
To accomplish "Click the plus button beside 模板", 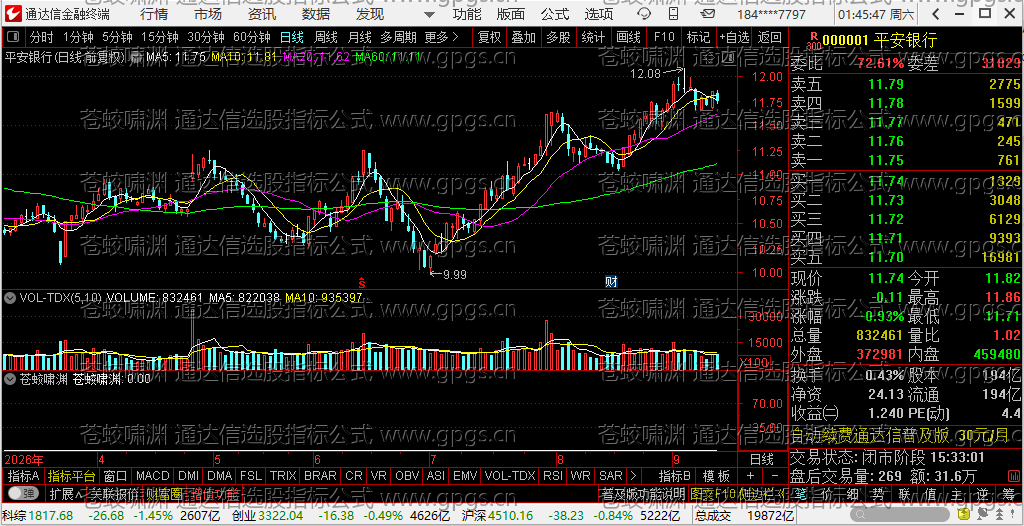I will 750,476.
